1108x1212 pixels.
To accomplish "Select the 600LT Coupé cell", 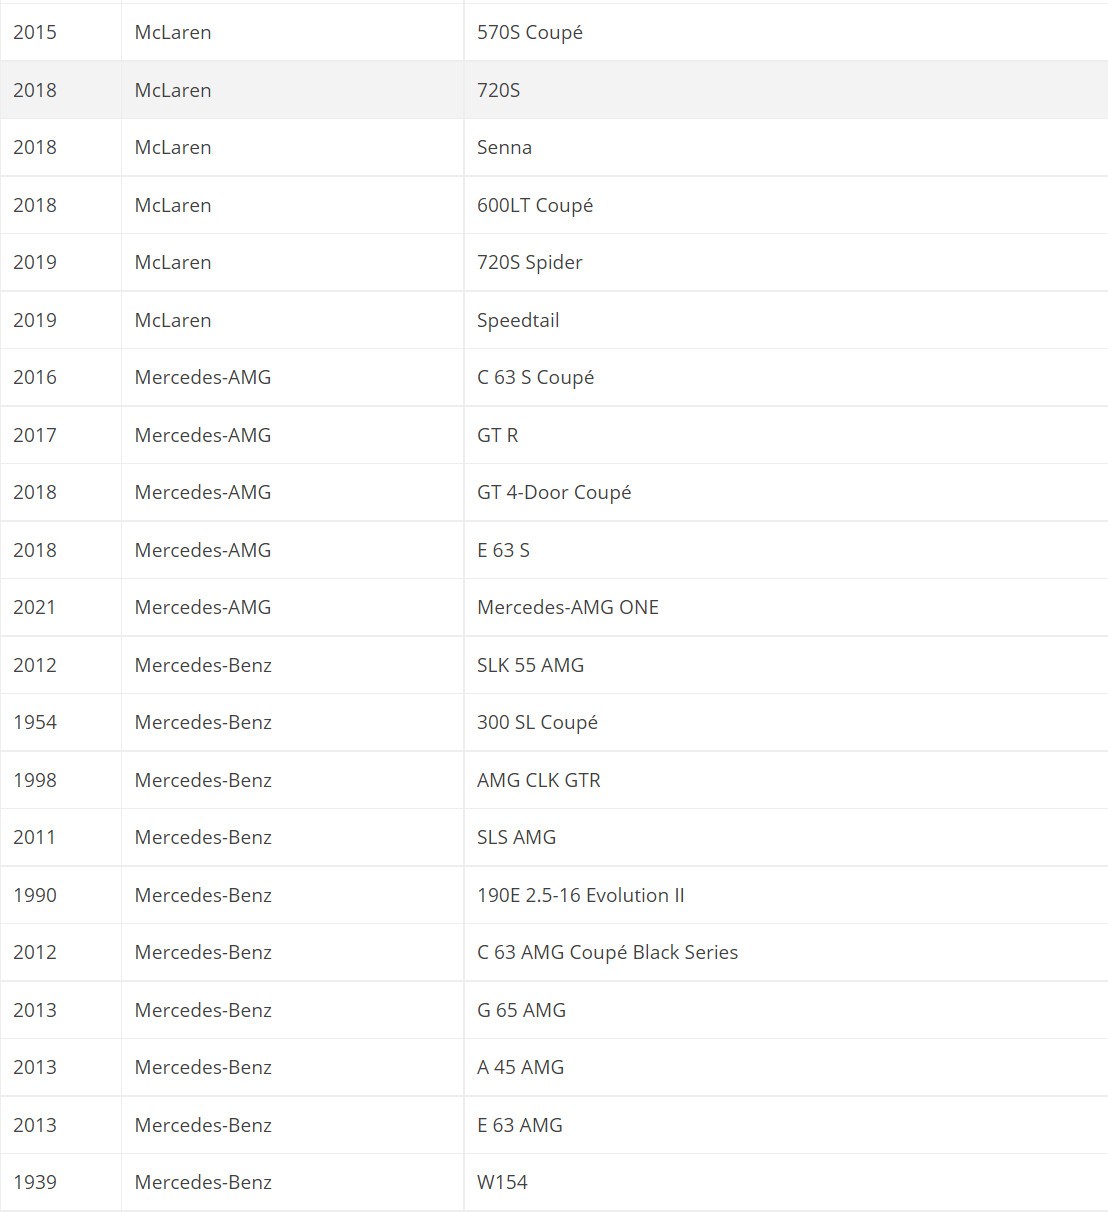I will point(535,205).
